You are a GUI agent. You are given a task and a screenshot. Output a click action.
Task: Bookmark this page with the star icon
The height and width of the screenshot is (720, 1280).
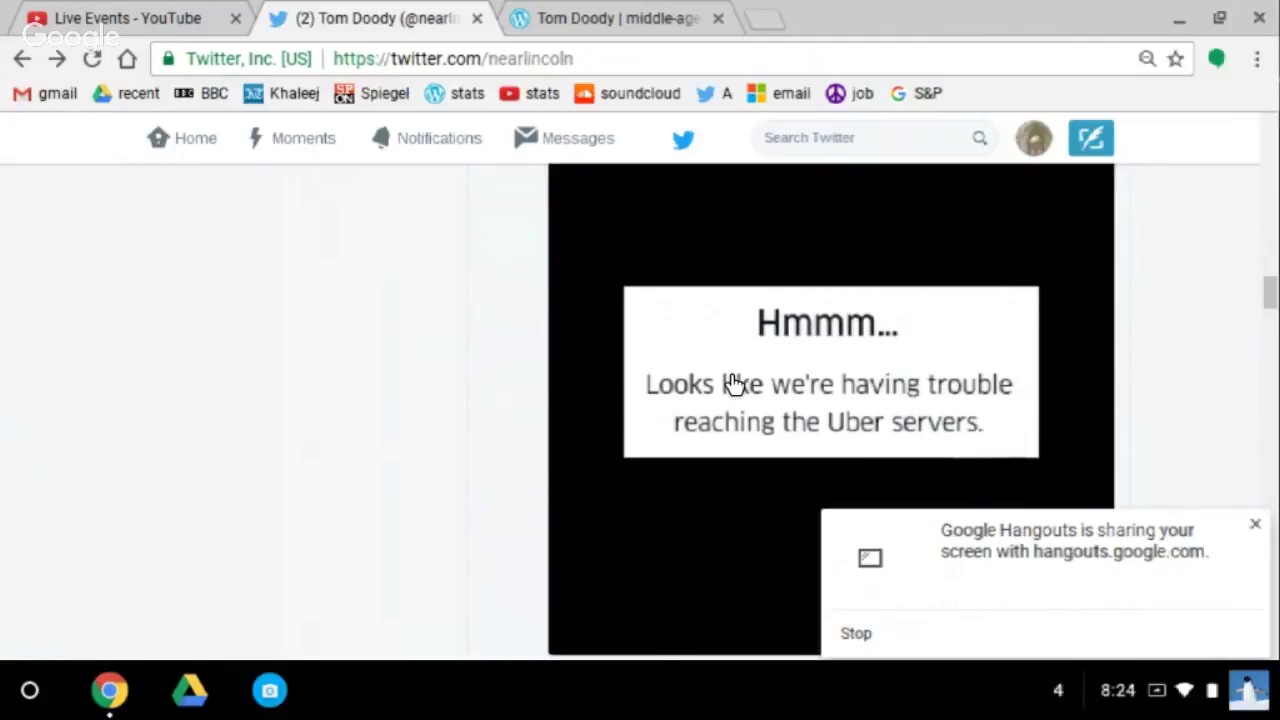(1176, 59)
